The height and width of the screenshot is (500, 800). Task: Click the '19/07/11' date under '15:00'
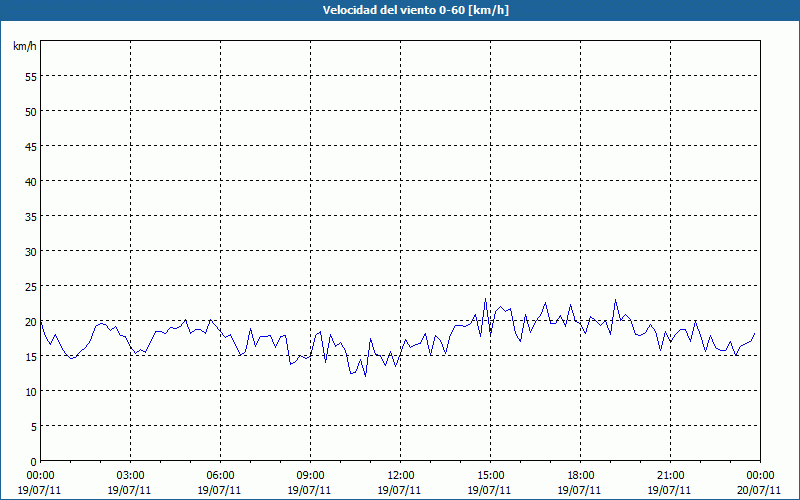tap(490, 490)
